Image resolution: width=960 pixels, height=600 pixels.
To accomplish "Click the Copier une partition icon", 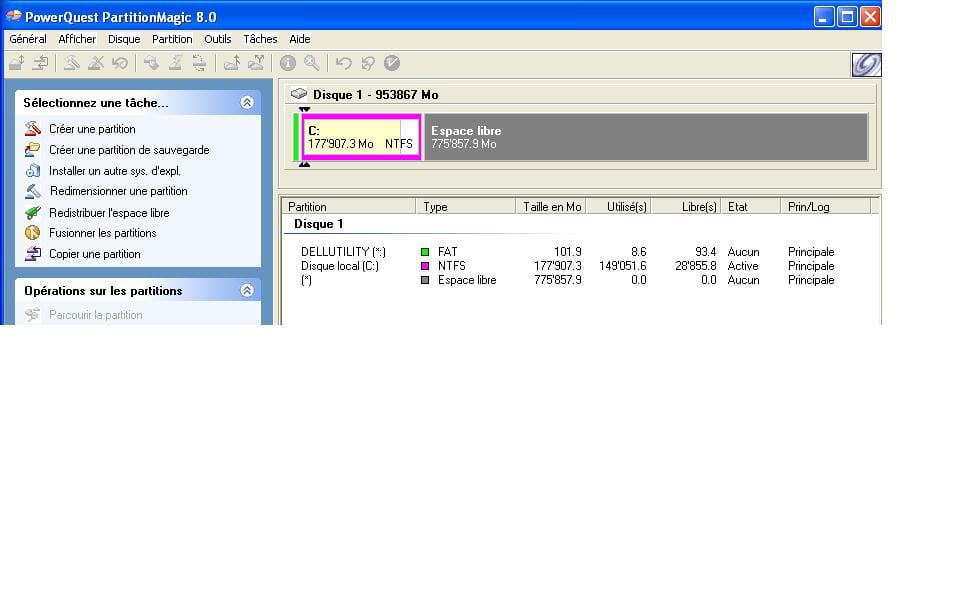I will coord(32,253).
